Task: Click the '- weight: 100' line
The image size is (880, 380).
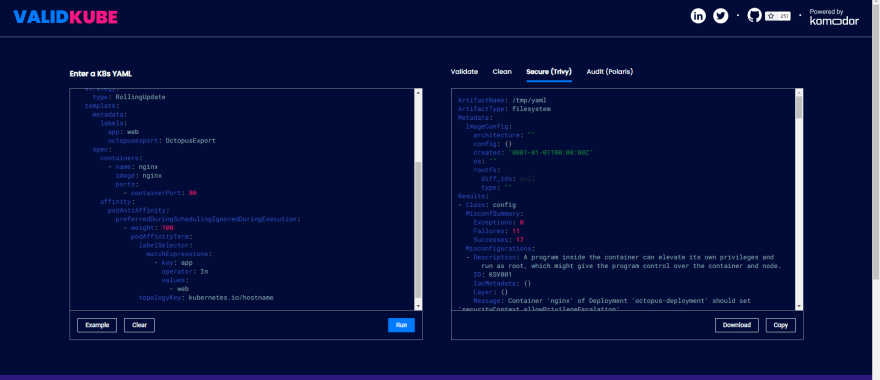Action: pyautogui.click(x=148, y=227)
